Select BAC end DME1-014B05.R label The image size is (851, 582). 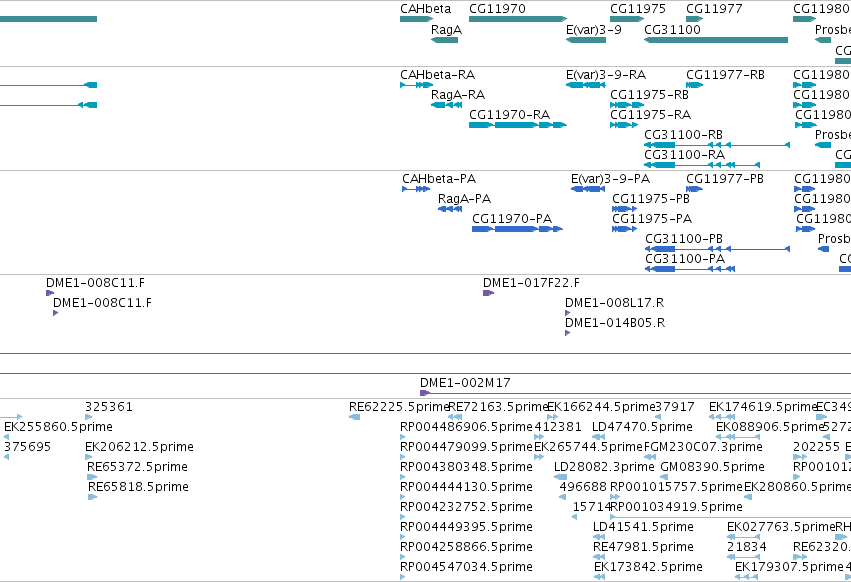(x=614, y=324)
